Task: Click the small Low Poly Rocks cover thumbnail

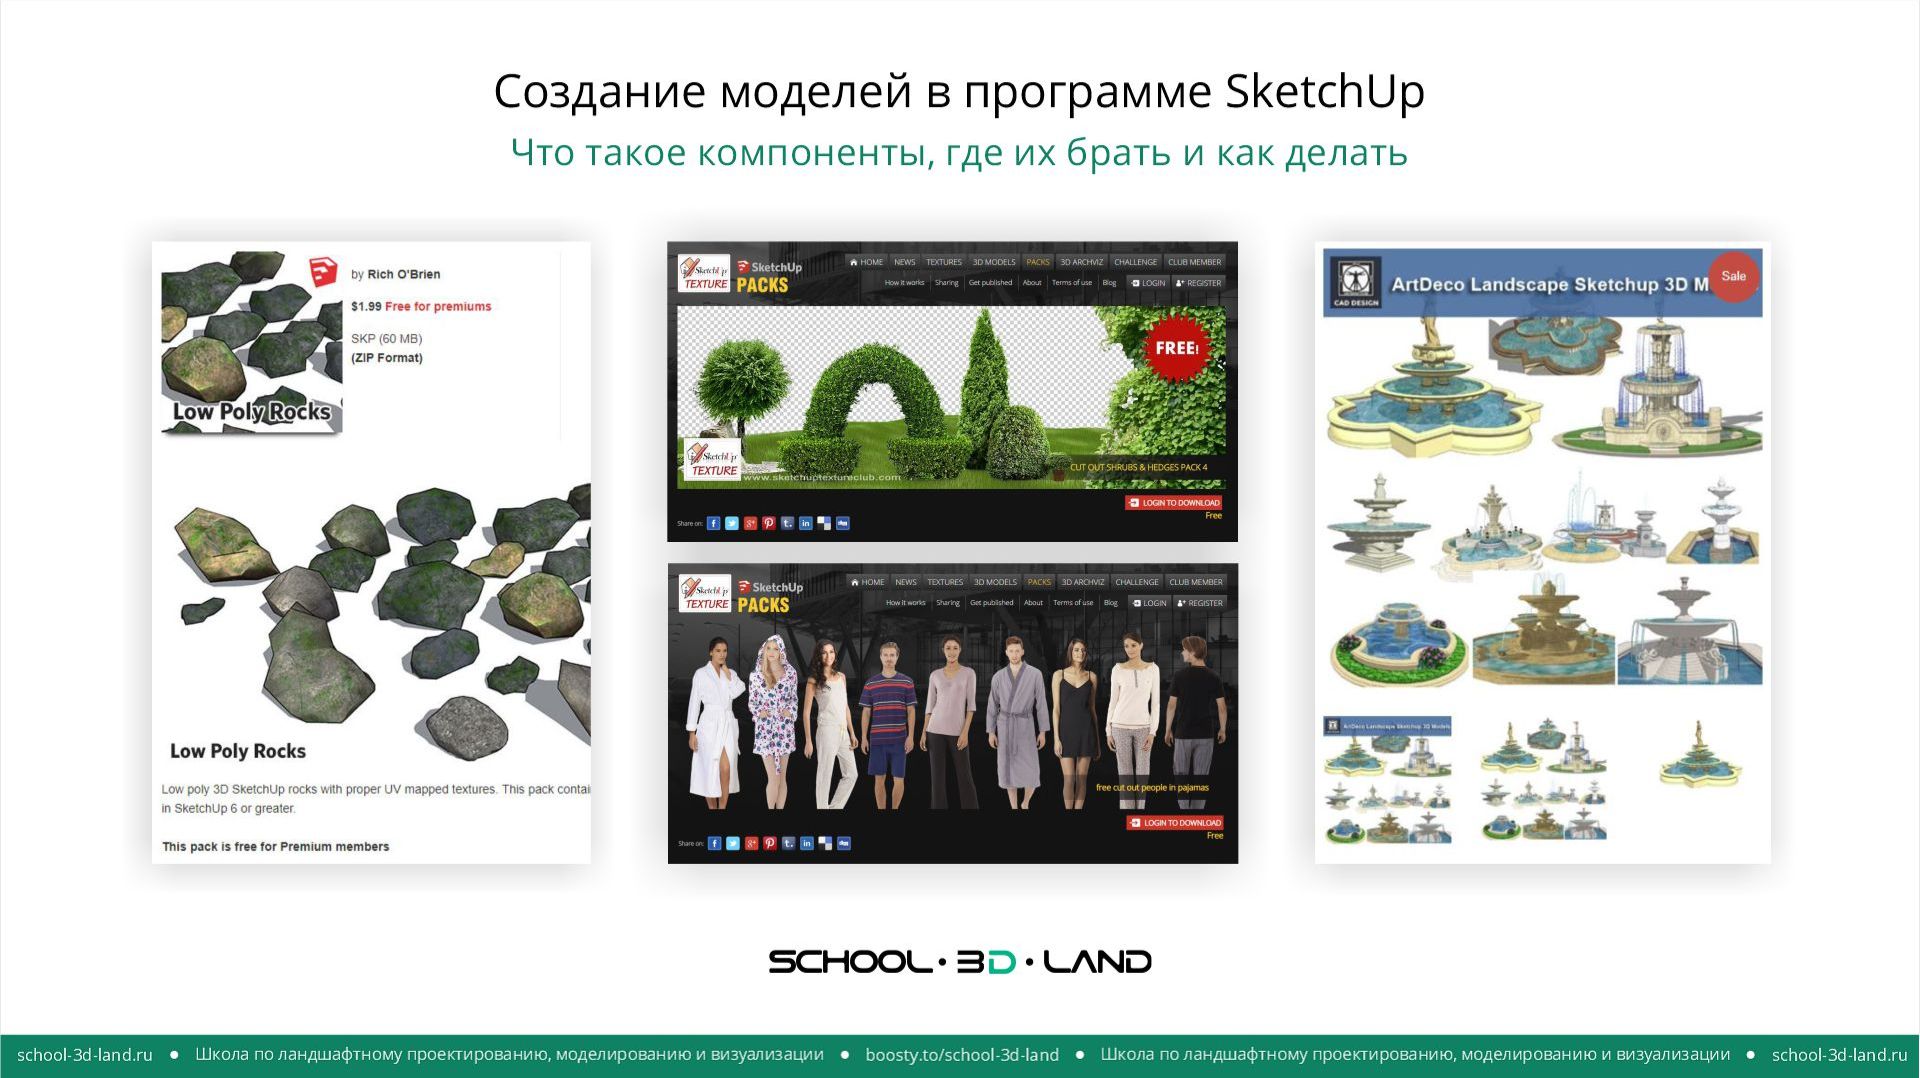Action: (x=252, y=342)
